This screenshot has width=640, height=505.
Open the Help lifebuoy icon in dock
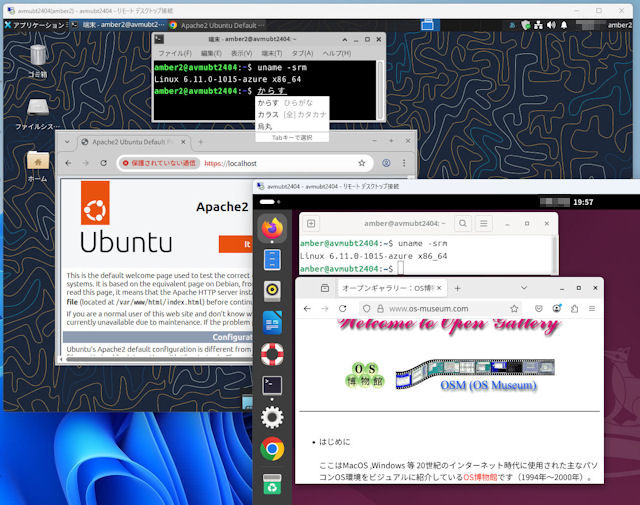point(272,354)
